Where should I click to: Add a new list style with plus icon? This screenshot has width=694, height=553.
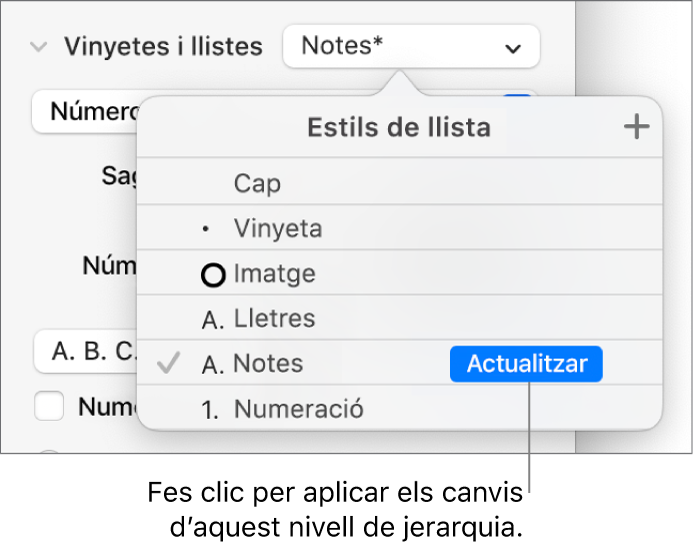636,127
